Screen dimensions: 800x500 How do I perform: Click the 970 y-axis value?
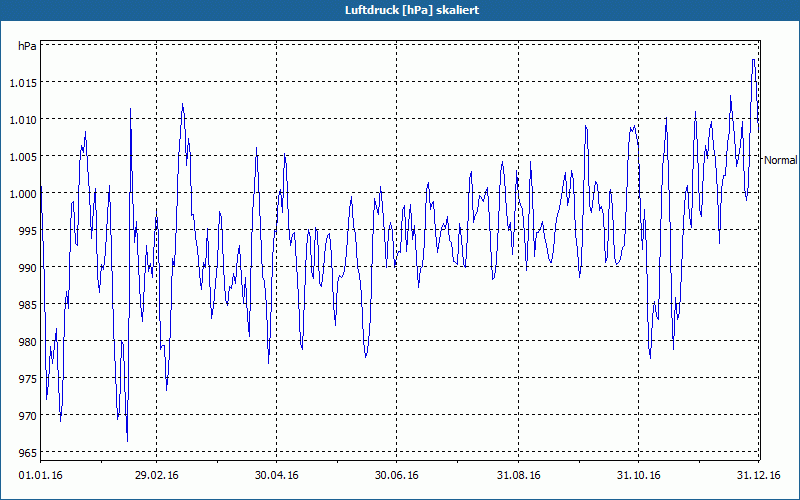click(x=28, y=415)
